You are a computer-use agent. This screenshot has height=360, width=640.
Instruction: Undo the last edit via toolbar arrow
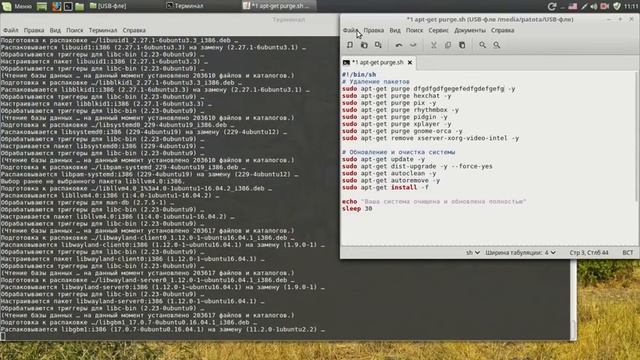pyautogui.click(x=399, y=45)
